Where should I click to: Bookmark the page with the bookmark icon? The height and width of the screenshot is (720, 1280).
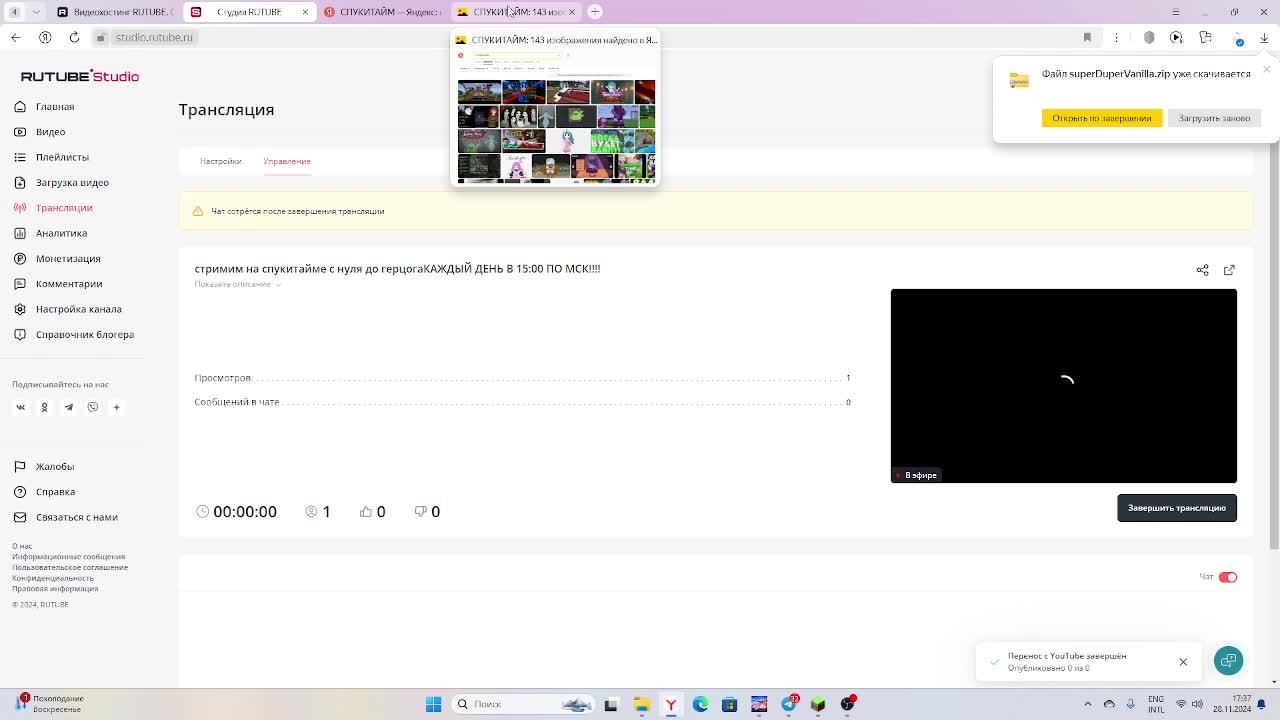1087,37
